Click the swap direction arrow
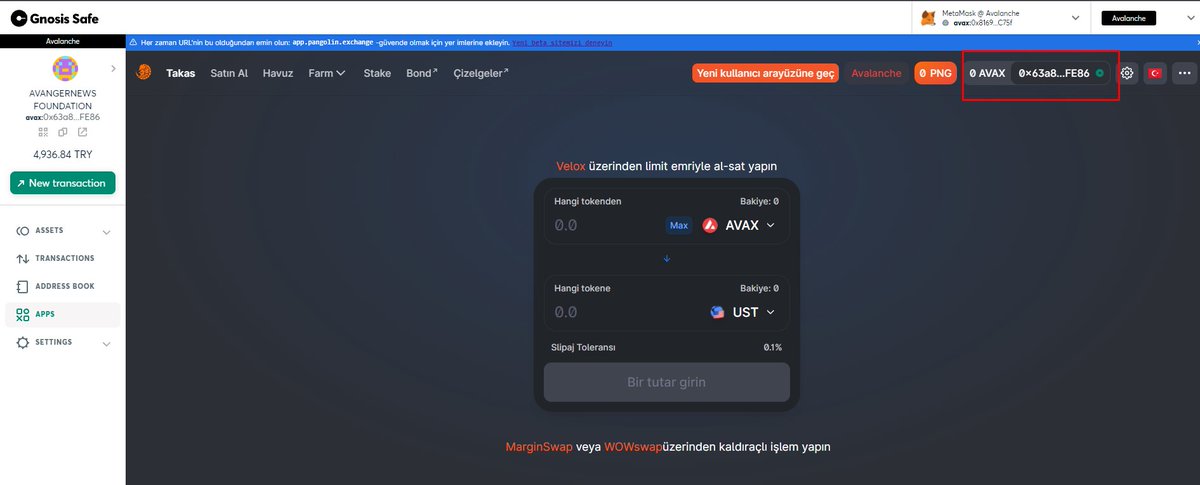This screenshot has width=1200, height=485. click(x=667, y=259)
